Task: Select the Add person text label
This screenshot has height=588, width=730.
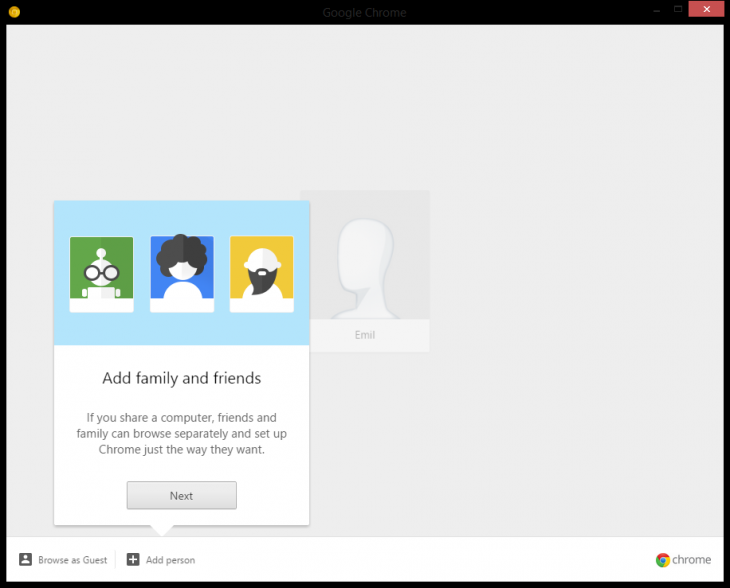Action: 170,560
